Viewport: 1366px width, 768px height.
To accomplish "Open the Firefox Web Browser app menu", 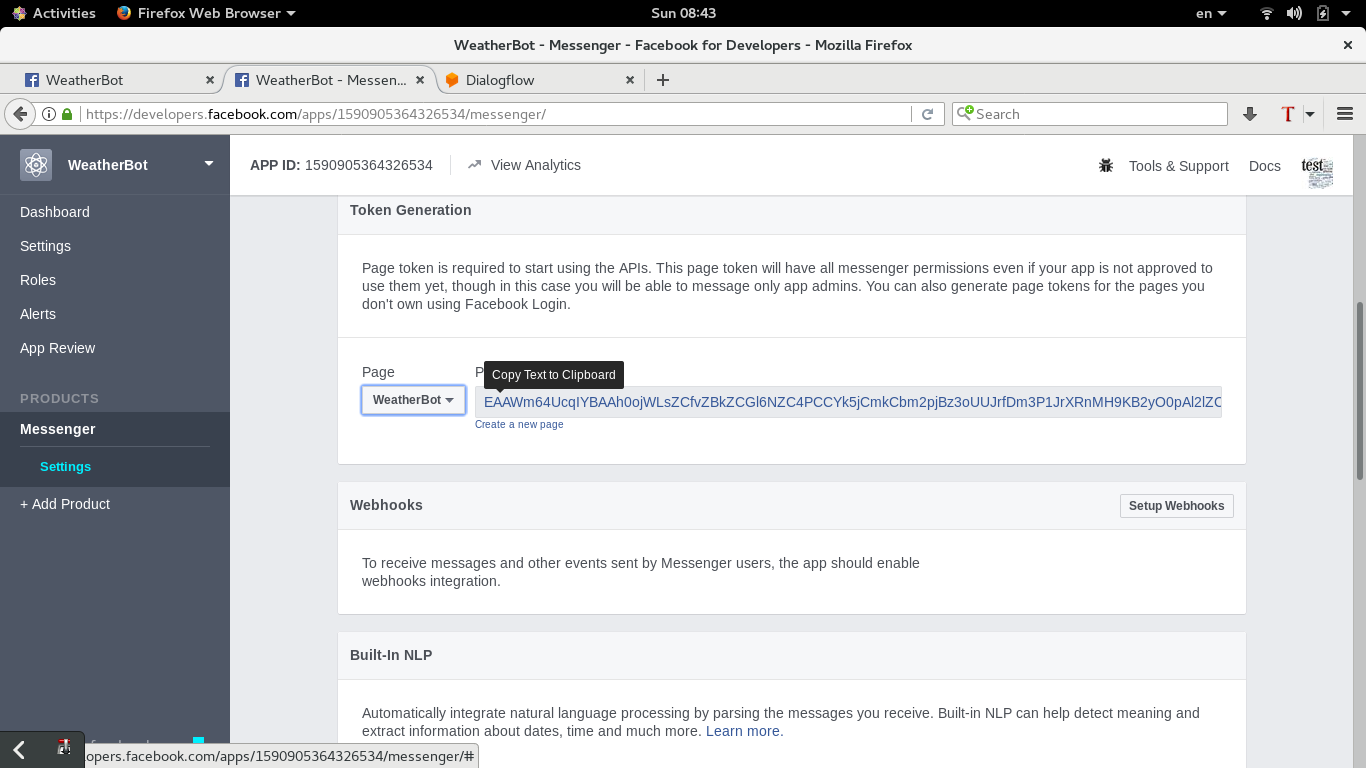I will click(x=206, y=13).
